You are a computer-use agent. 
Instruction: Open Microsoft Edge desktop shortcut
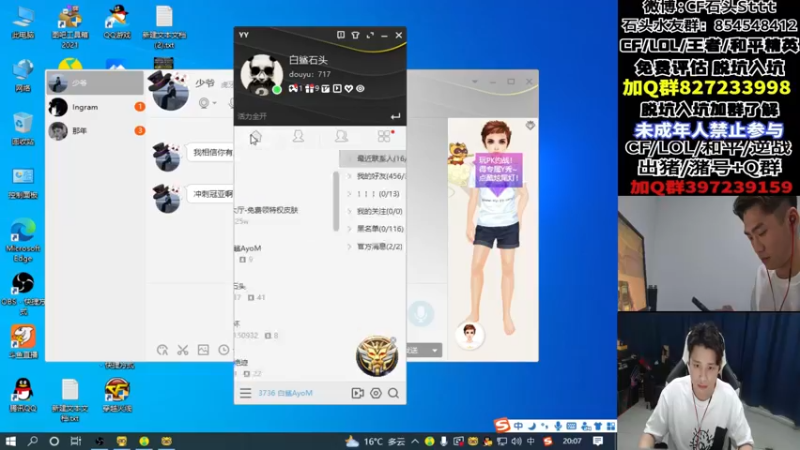tap(23, 240)
